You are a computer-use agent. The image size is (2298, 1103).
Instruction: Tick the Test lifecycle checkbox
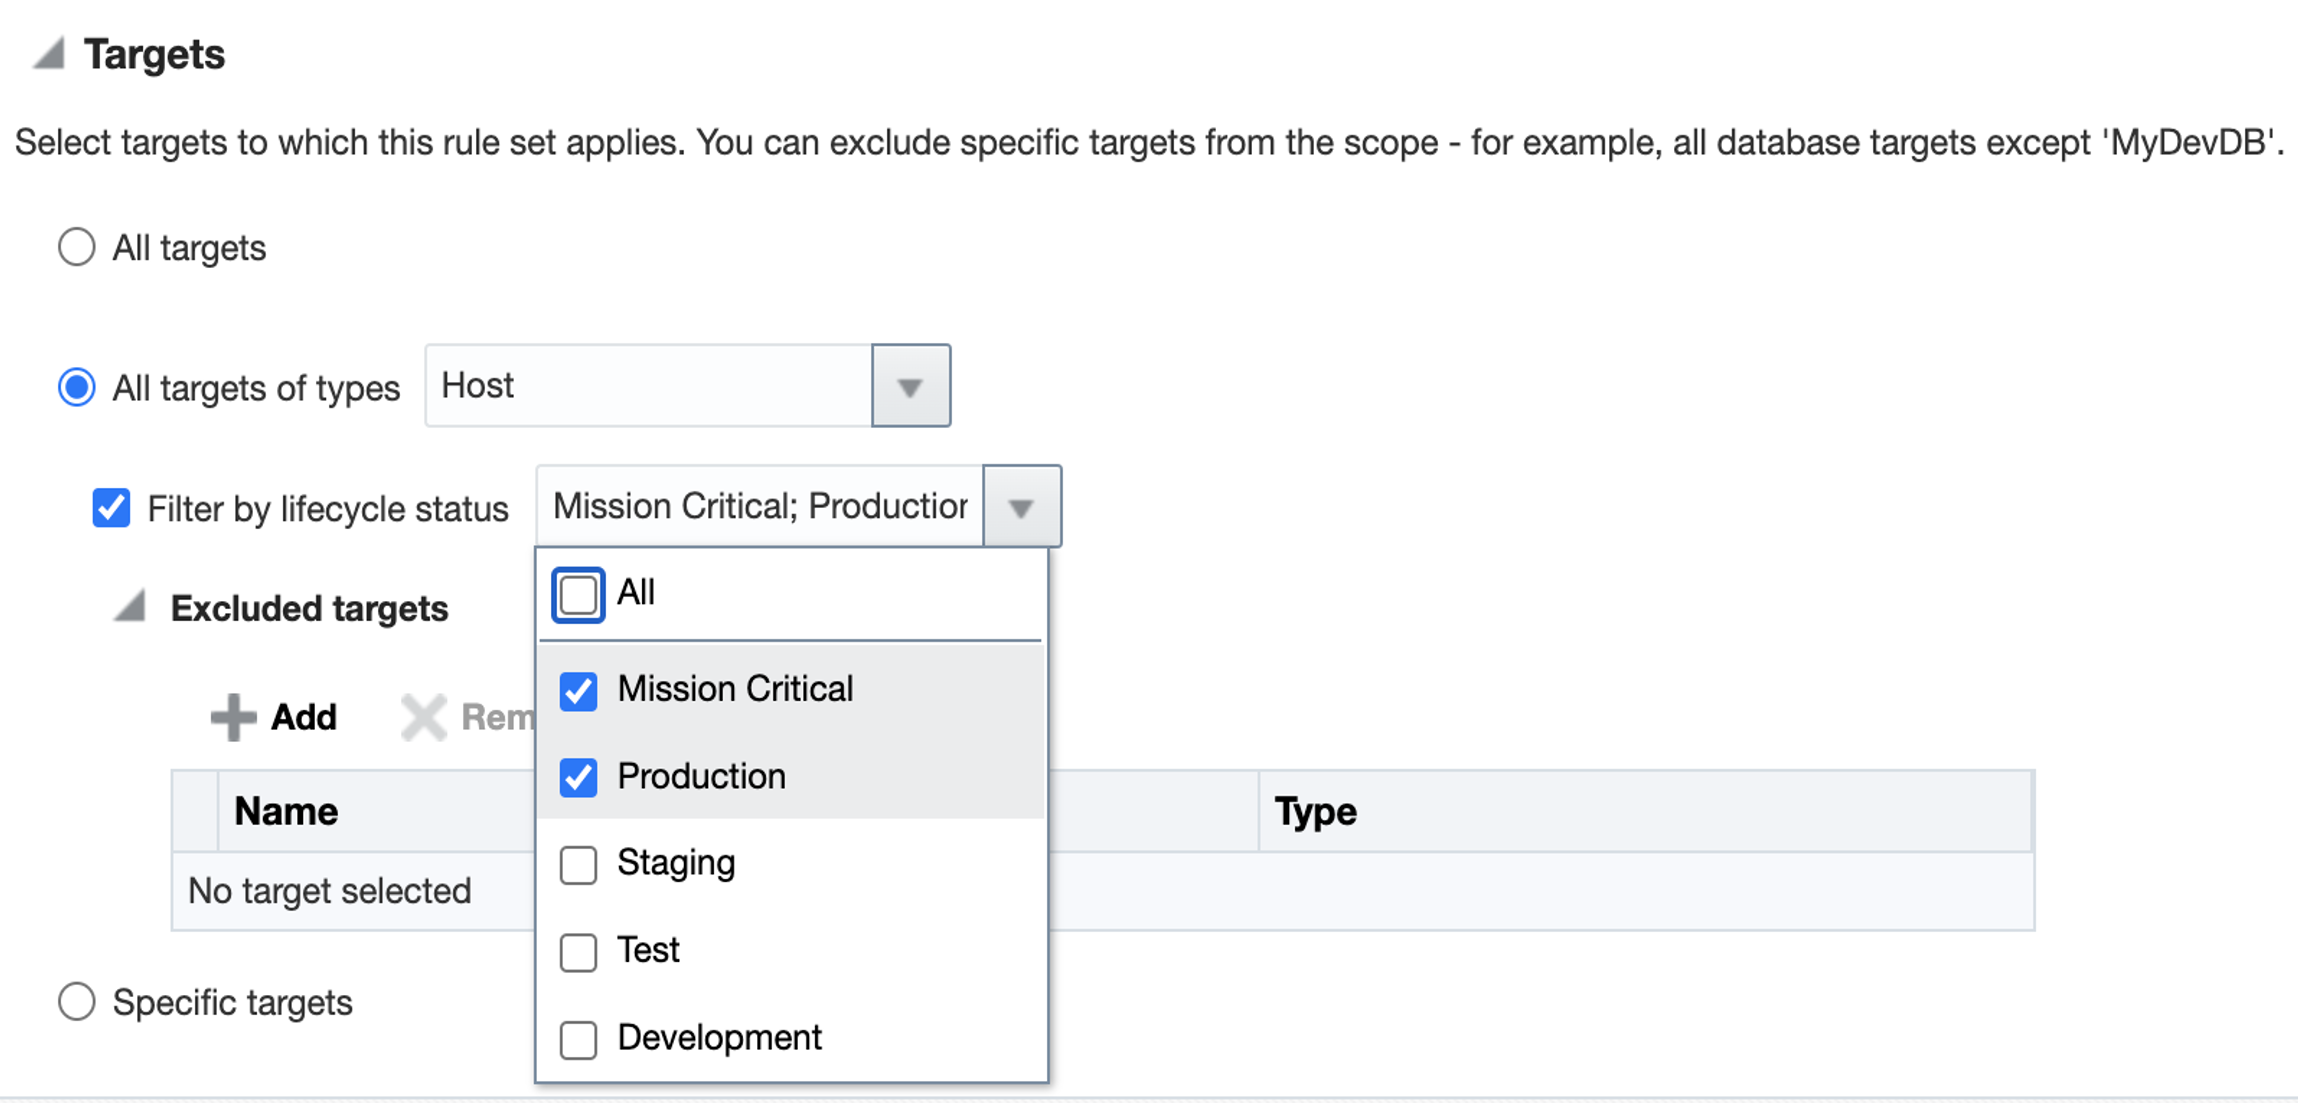(x=578, y=951)
